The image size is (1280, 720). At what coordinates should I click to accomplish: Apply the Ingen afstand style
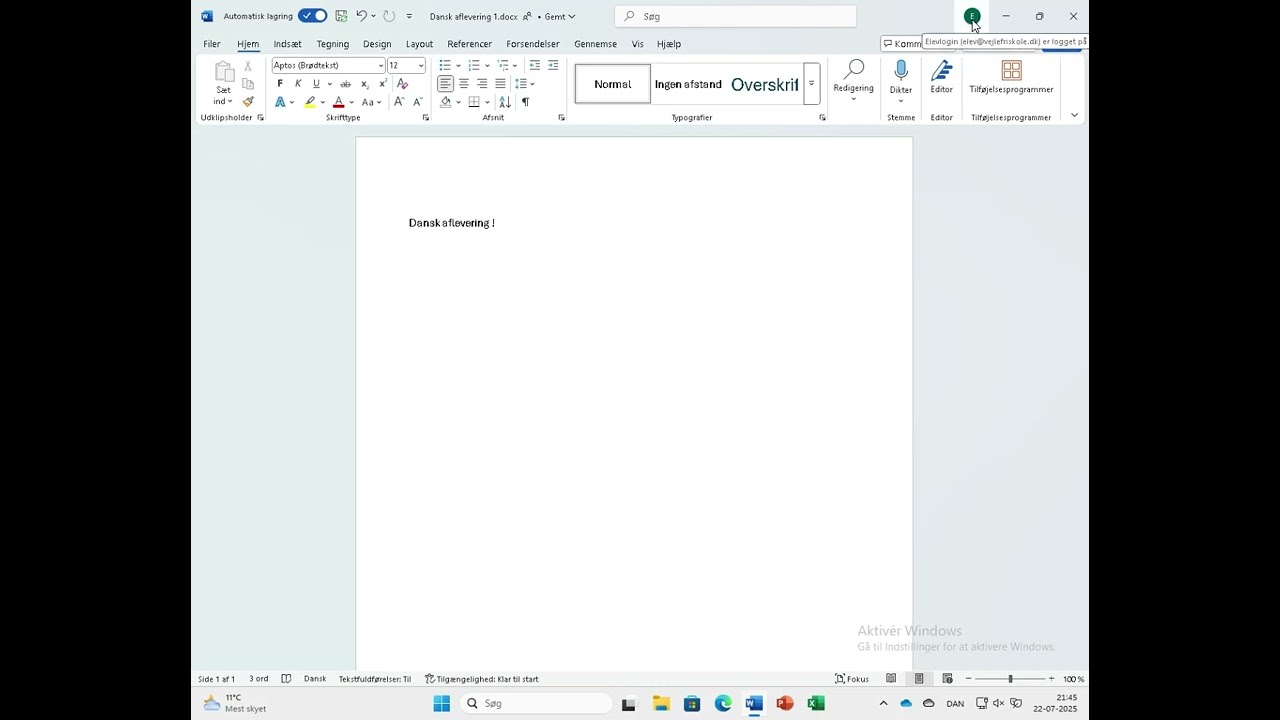(688, 84)
